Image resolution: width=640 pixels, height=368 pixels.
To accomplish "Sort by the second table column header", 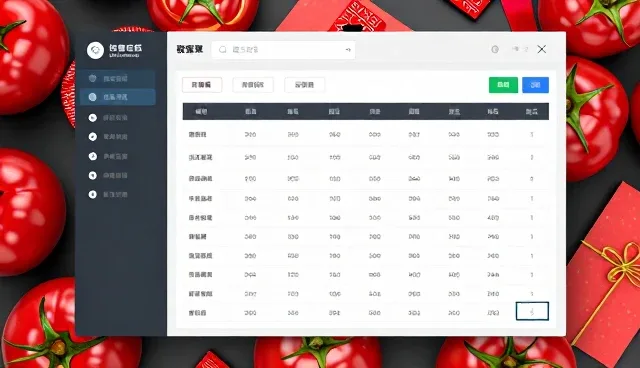I will point(251,111).
